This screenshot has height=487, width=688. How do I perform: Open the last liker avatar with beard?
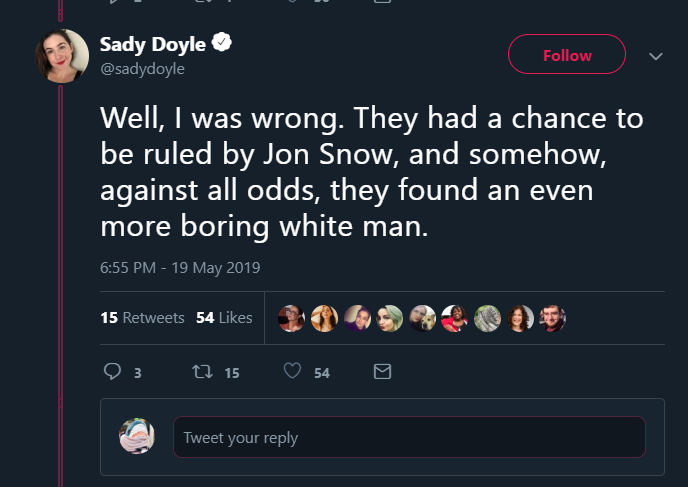click(552, 319)
